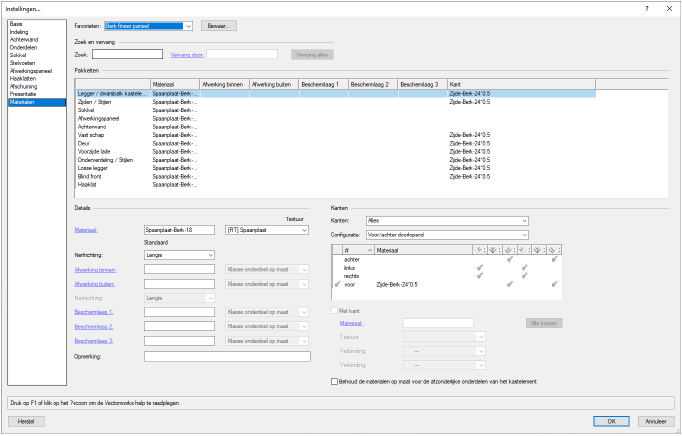Click the Vervang door link
682x436 pixels.
[187, 55]
